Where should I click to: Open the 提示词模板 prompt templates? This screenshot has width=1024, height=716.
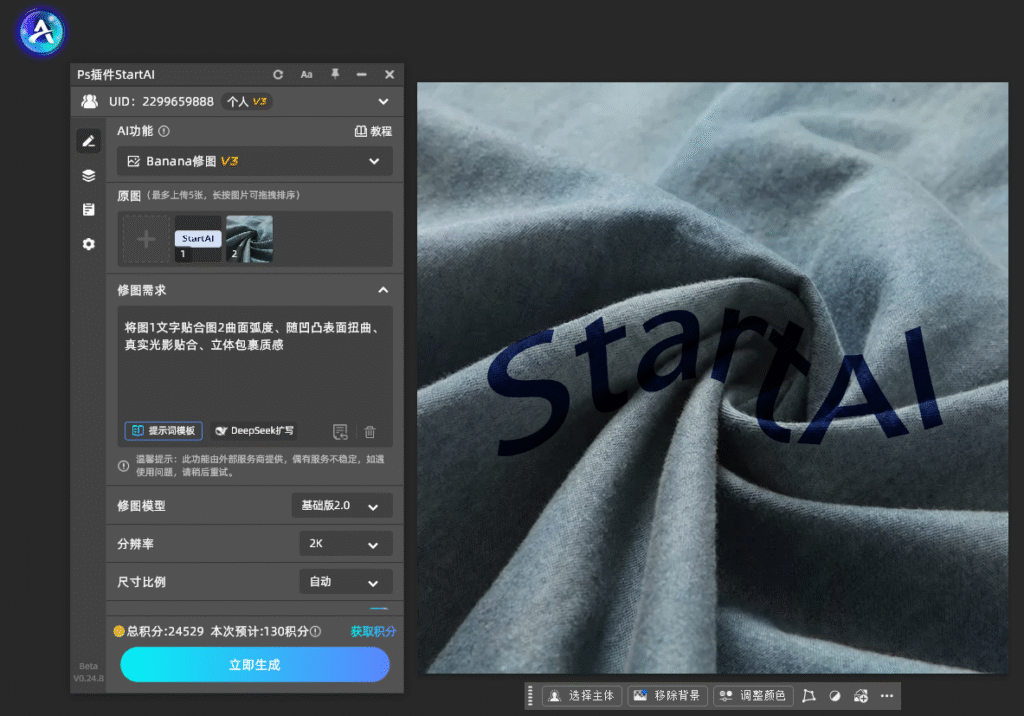tap(164, 431)
